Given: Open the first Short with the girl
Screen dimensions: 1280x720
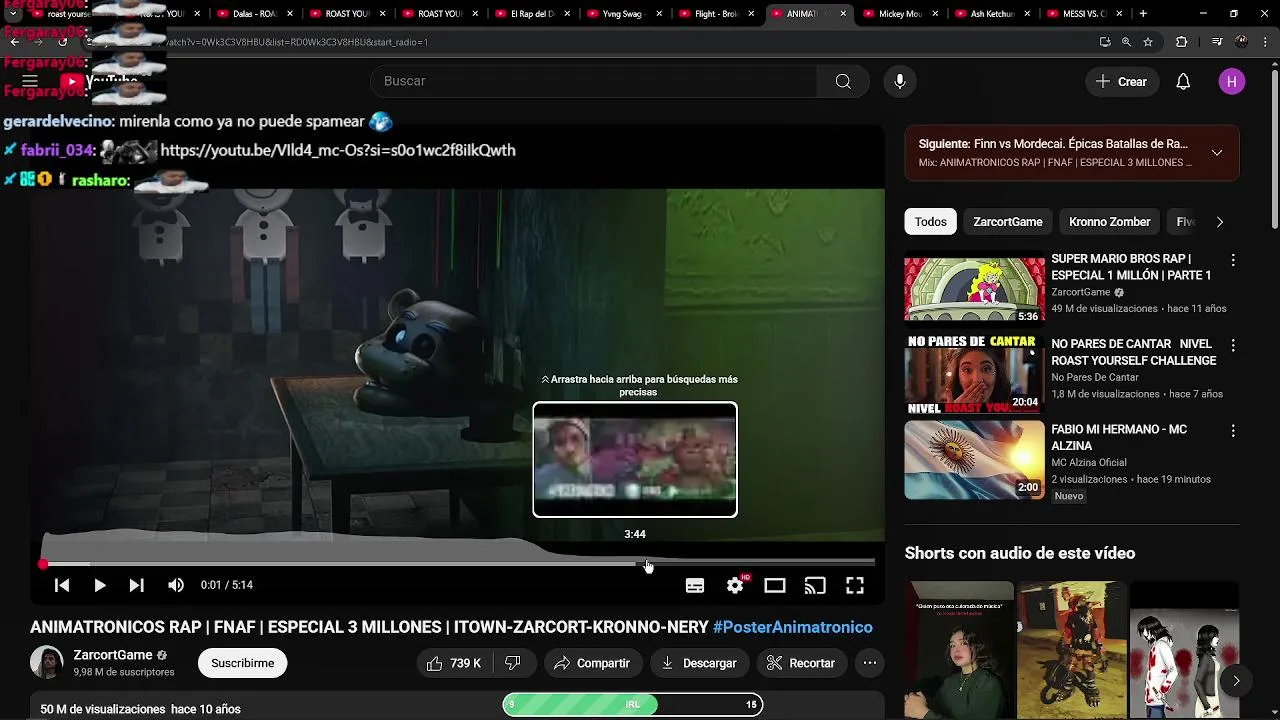Looking at the screenshot, I should coord(960,650).
